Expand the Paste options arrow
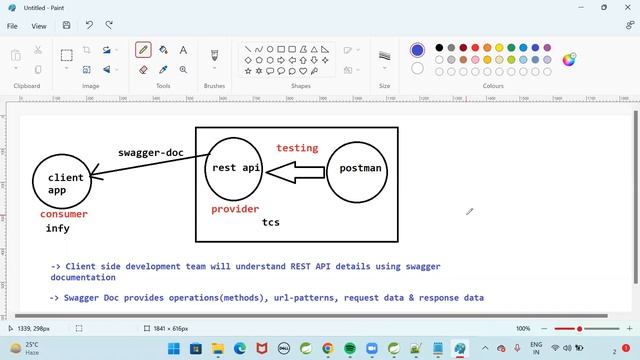The image size is (640, 360). [x=16, y=69]
